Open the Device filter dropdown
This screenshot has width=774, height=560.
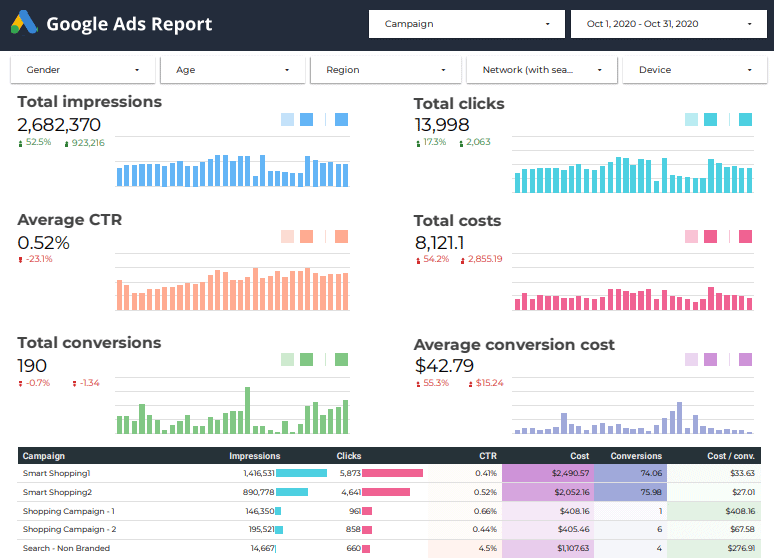(x=695, y=70)
